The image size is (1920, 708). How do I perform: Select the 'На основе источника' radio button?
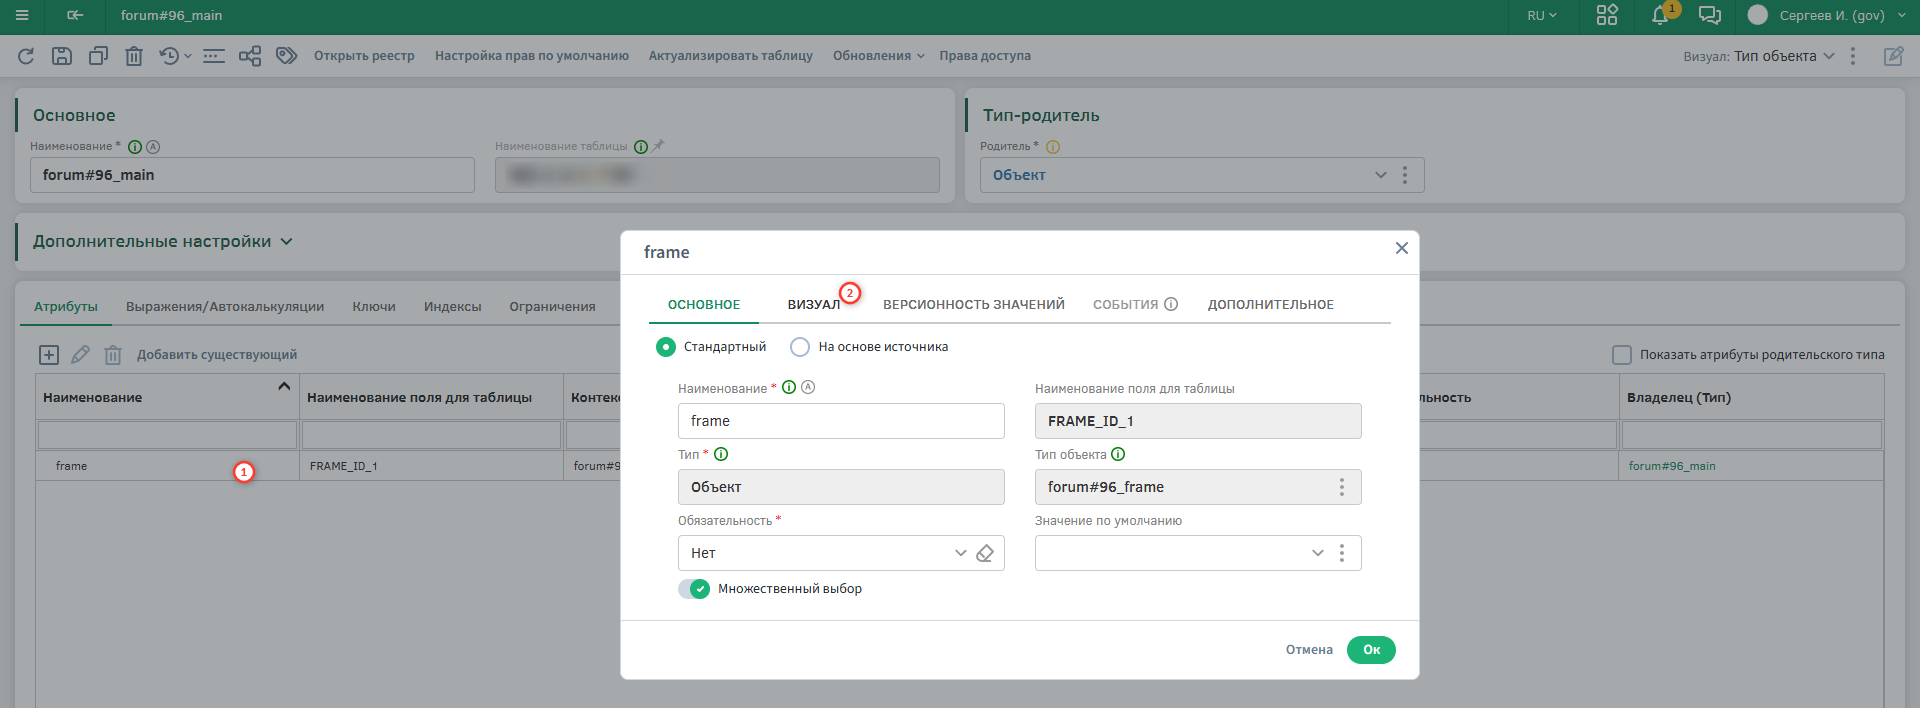click(800, 347)
